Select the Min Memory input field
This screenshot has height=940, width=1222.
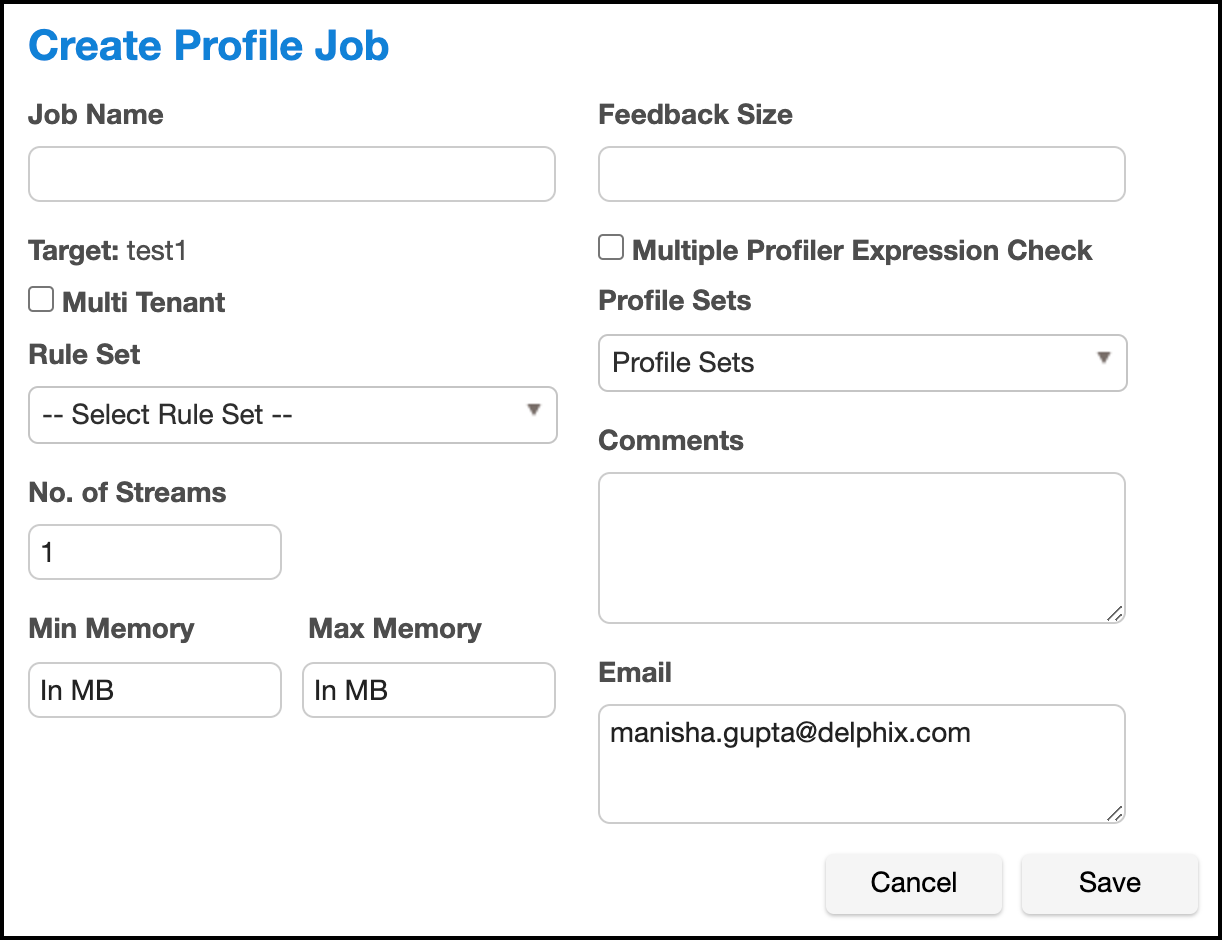coord(155,690)
